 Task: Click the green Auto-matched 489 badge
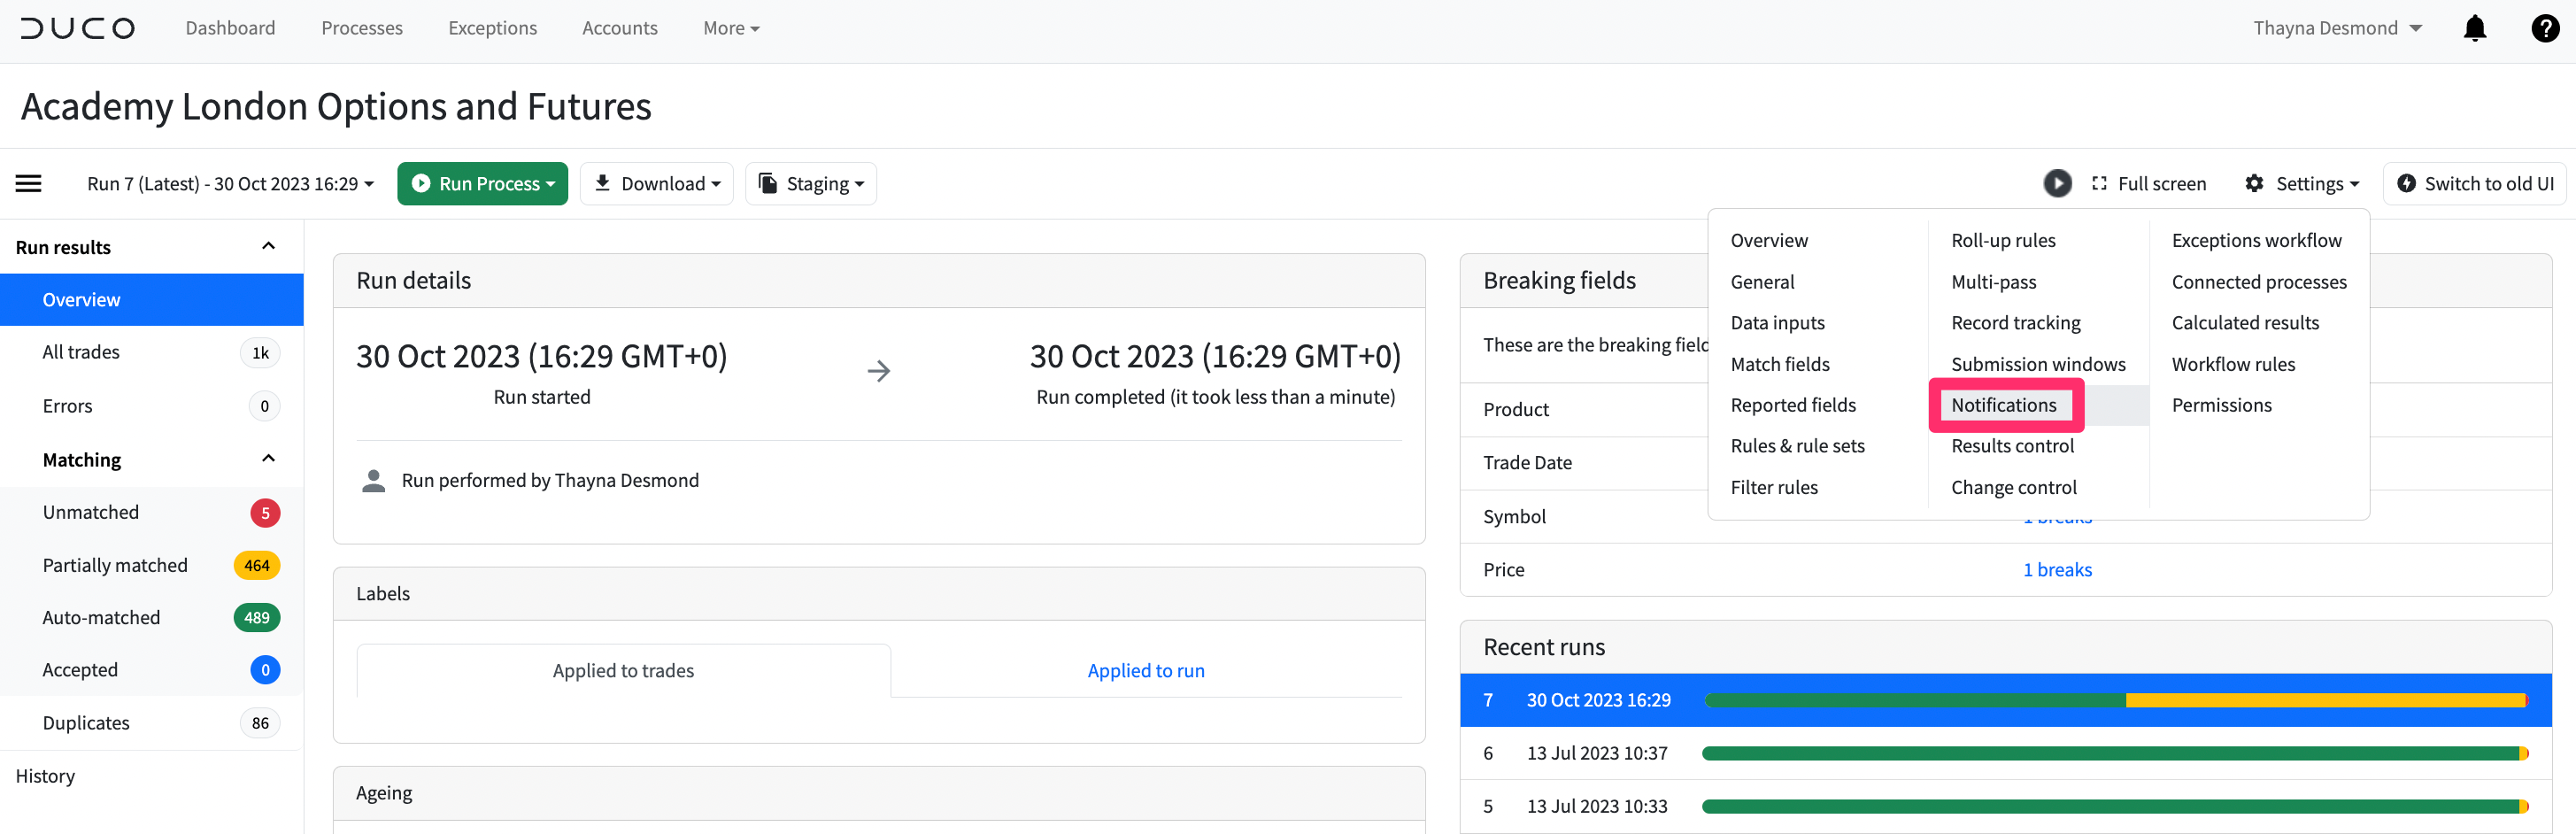[x=257, y=618]
